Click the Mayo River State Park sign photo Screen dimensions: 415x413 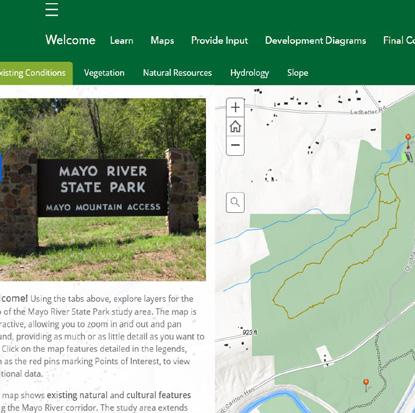103,189
